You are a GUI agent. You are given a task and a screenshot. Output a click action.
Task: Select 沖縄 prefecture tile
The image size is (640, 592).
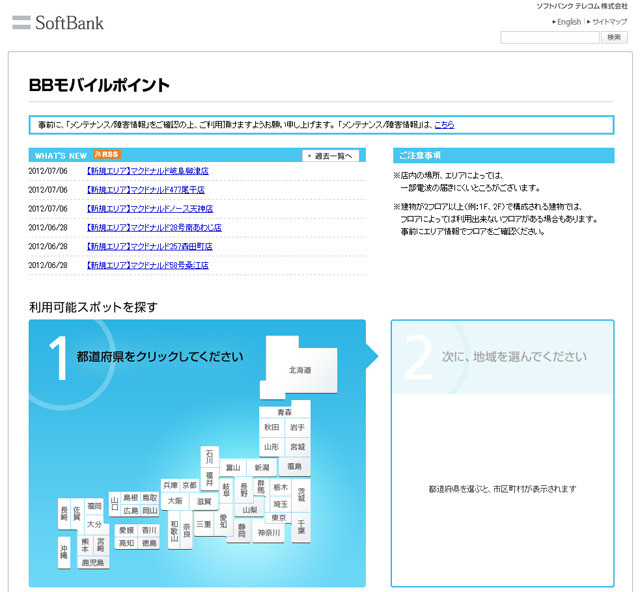[x=64, y=552]
